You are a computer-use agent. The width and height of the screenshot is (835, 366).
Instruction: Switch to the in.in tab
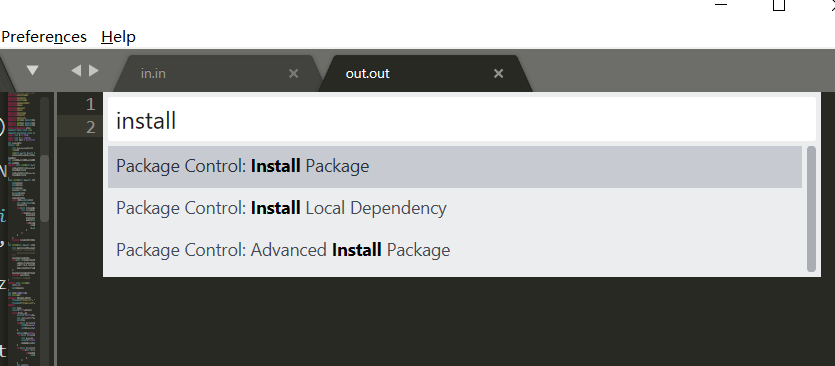click(153, 74)
